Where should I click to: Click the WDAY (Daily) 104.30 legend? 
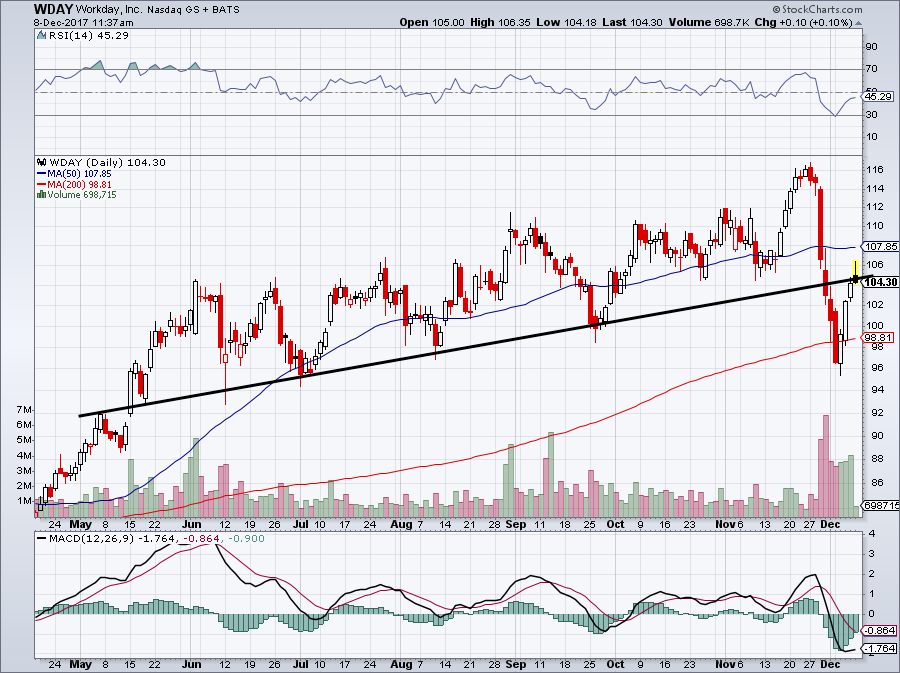(107, 162)
